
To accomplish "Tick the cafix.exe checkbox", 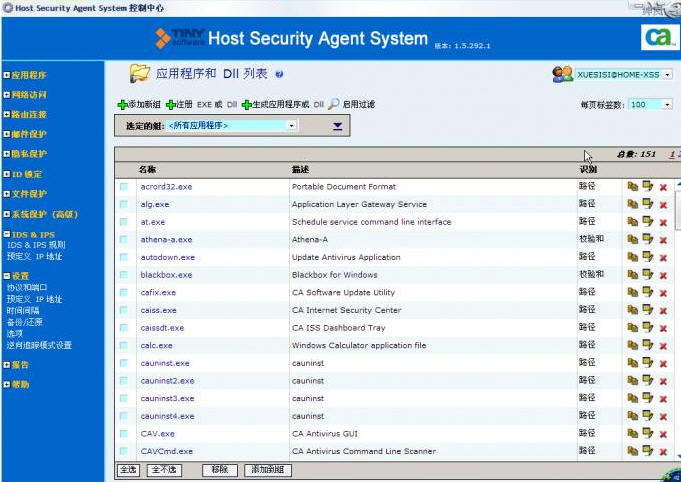I will 124,292.
